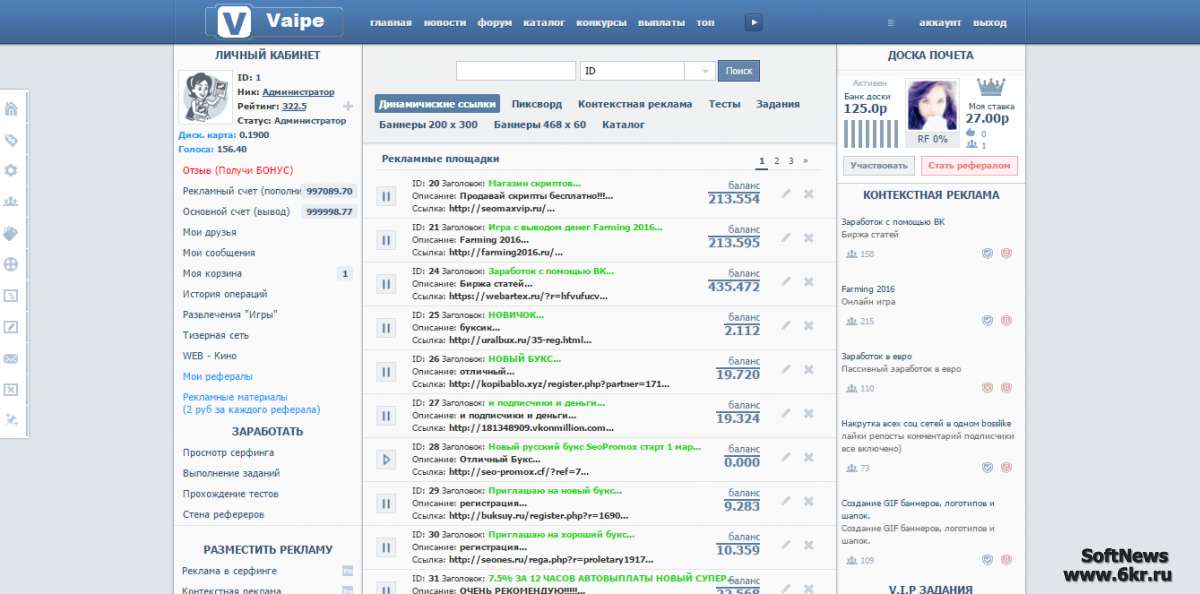This screenshot has height=594, width=1200.
Task: Edit ad ID 20 with pencil icon
Action: [785, 194]
